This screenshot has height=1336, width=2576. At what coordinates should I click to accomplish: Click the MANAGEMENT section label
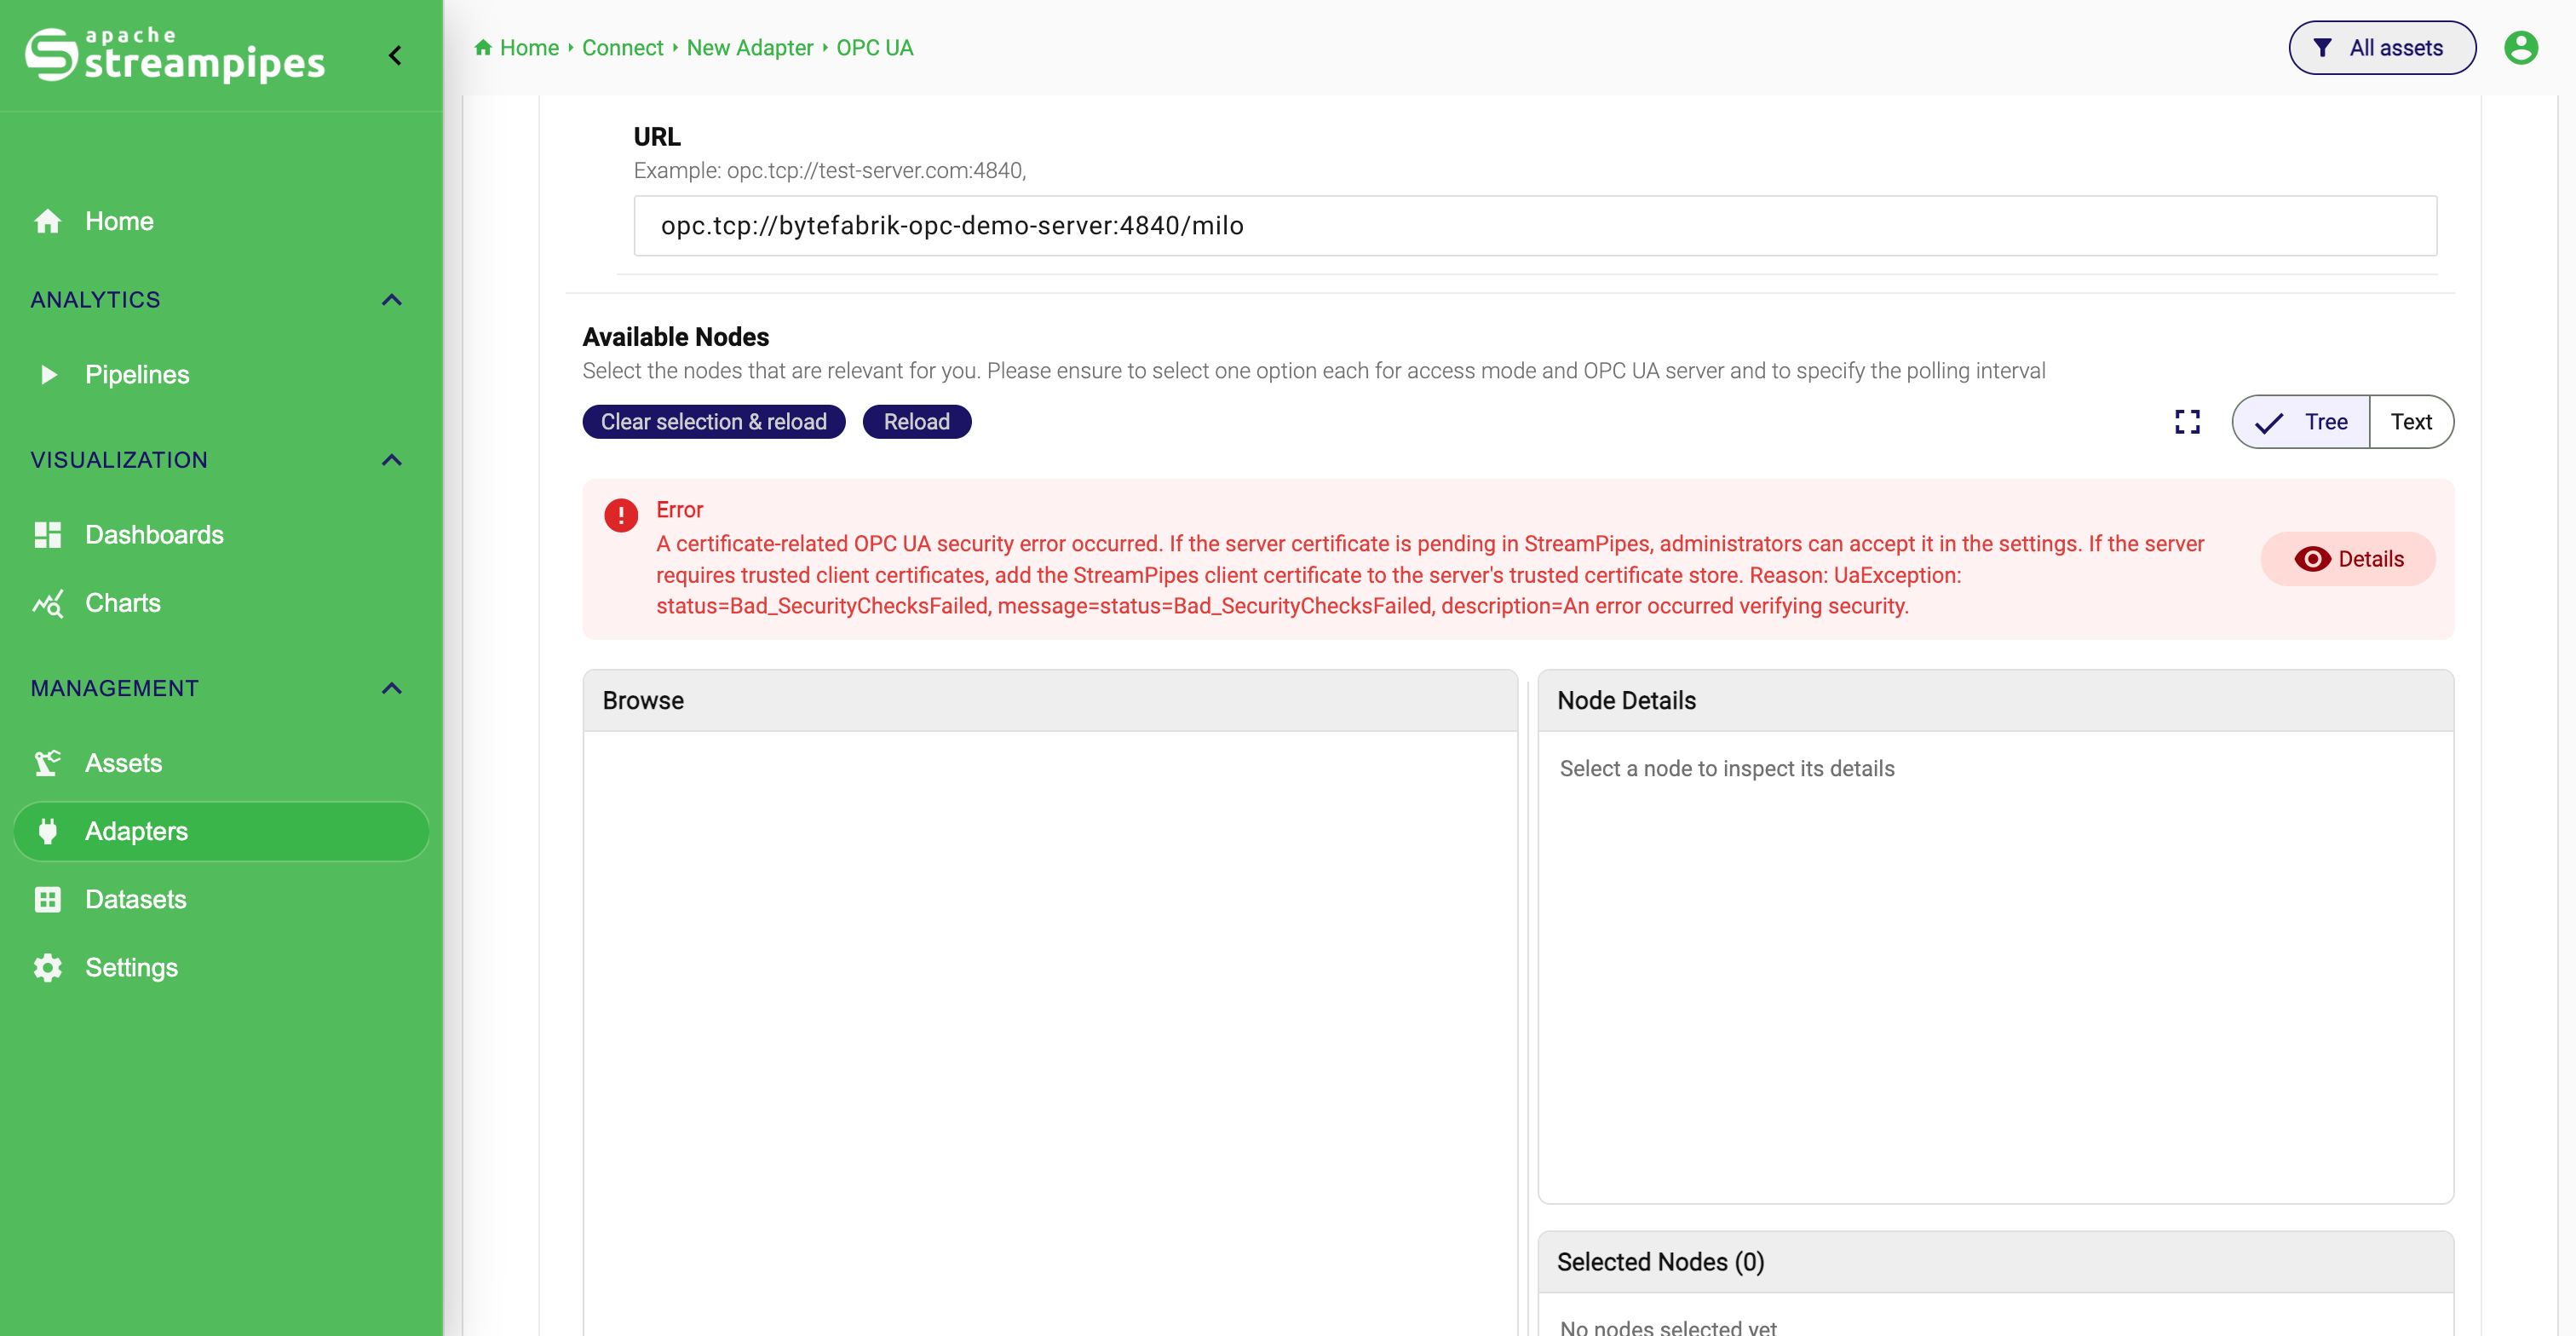pyautogui.click(x=115, y=688)
